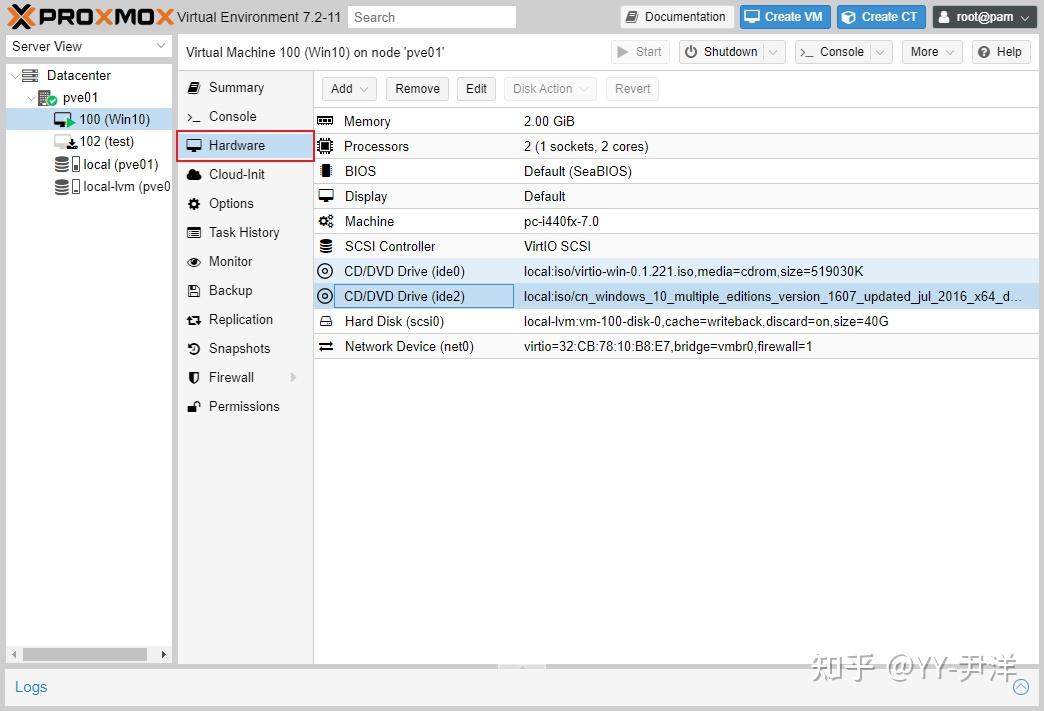Image resolution: width=1044 pixels, height=711 pixels.
Task: Switch to the Summary tab
Action: click(236, 87)
